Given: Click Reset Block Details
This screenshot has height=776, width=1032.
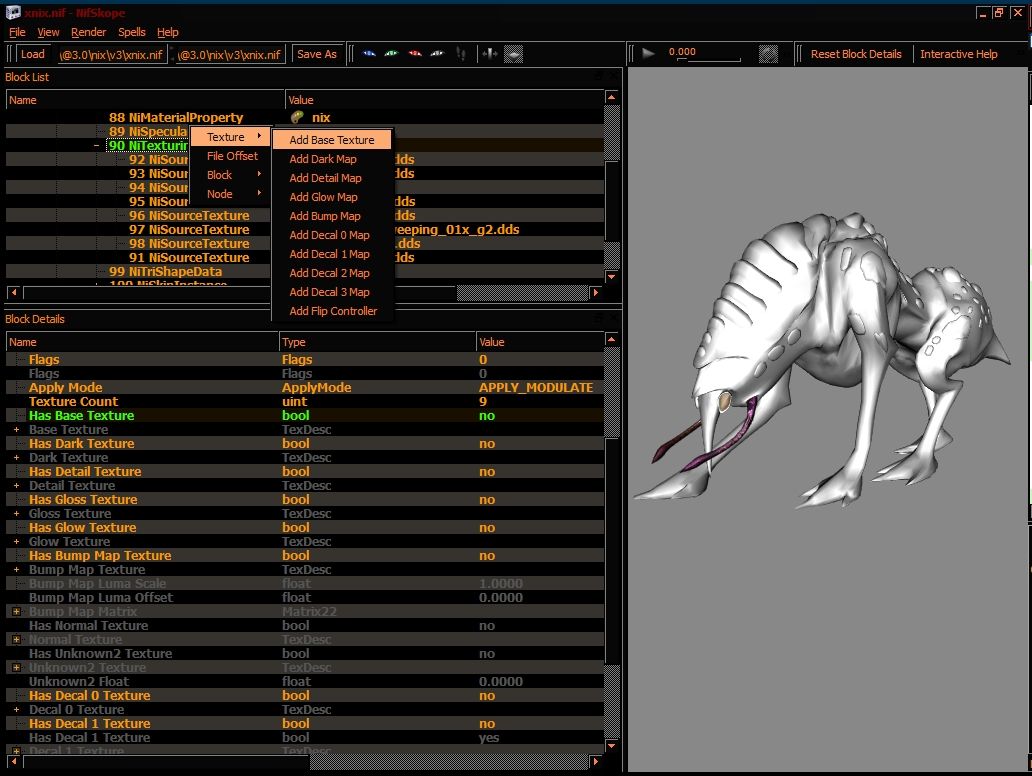Looking at the screenshot, I should click(x=856, y=54).
